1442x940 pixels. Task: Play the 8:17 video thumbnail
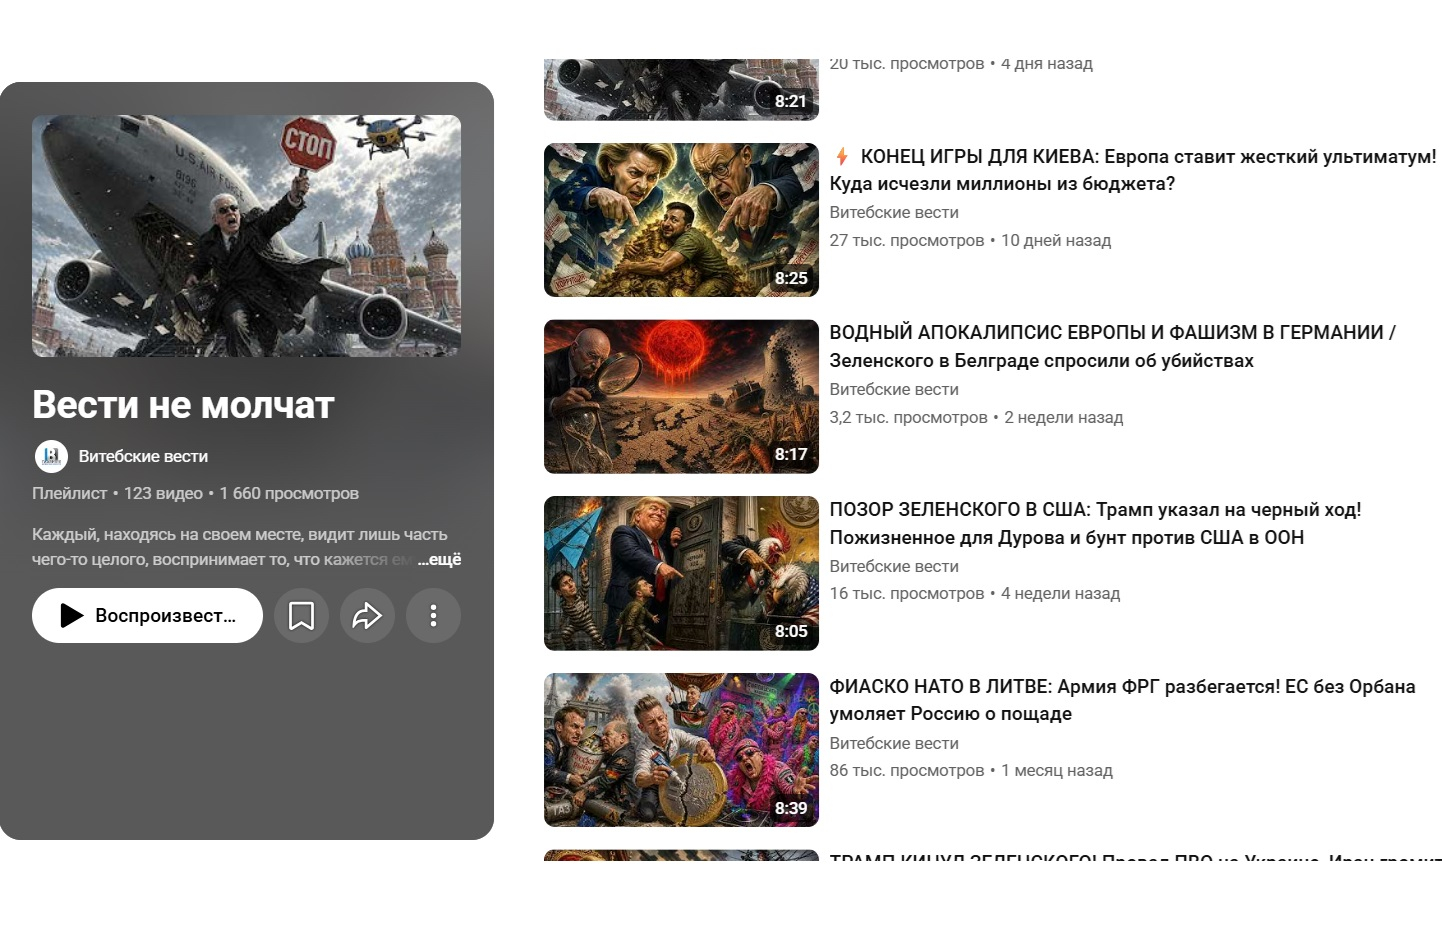pyautogui.click(x=681, y=397)
